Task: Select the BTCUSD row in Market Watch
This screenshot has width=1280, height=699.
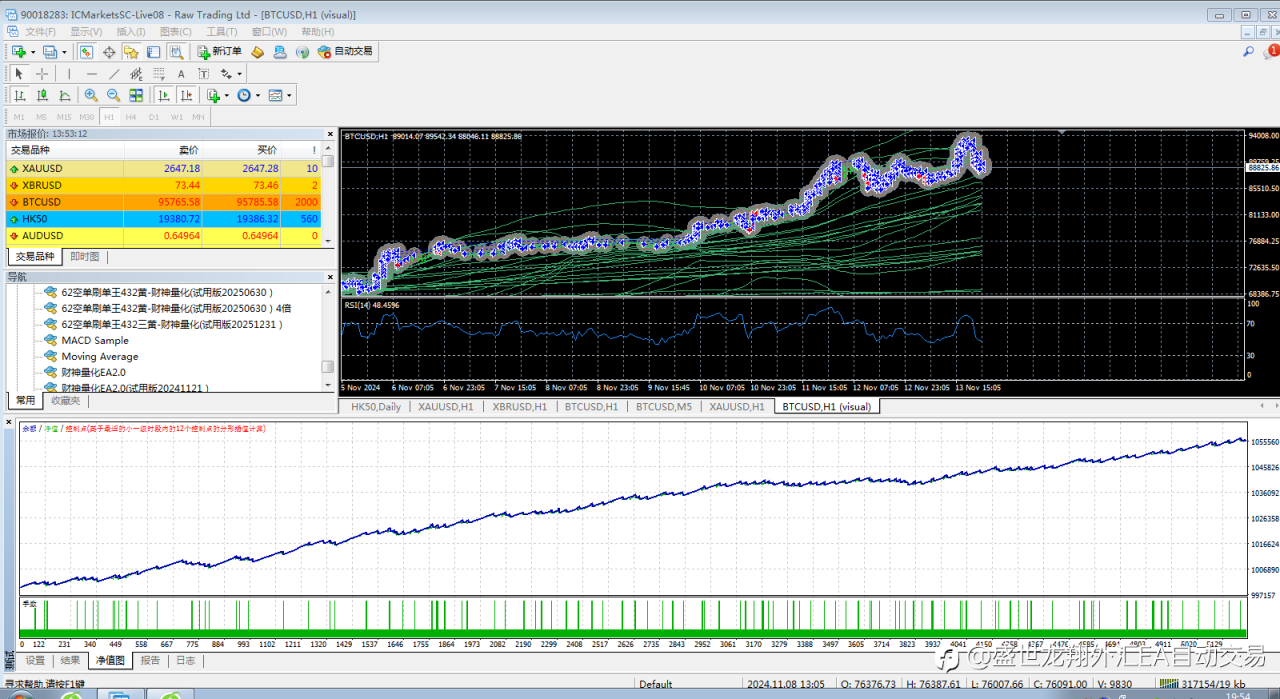Action: coord(42,202)
